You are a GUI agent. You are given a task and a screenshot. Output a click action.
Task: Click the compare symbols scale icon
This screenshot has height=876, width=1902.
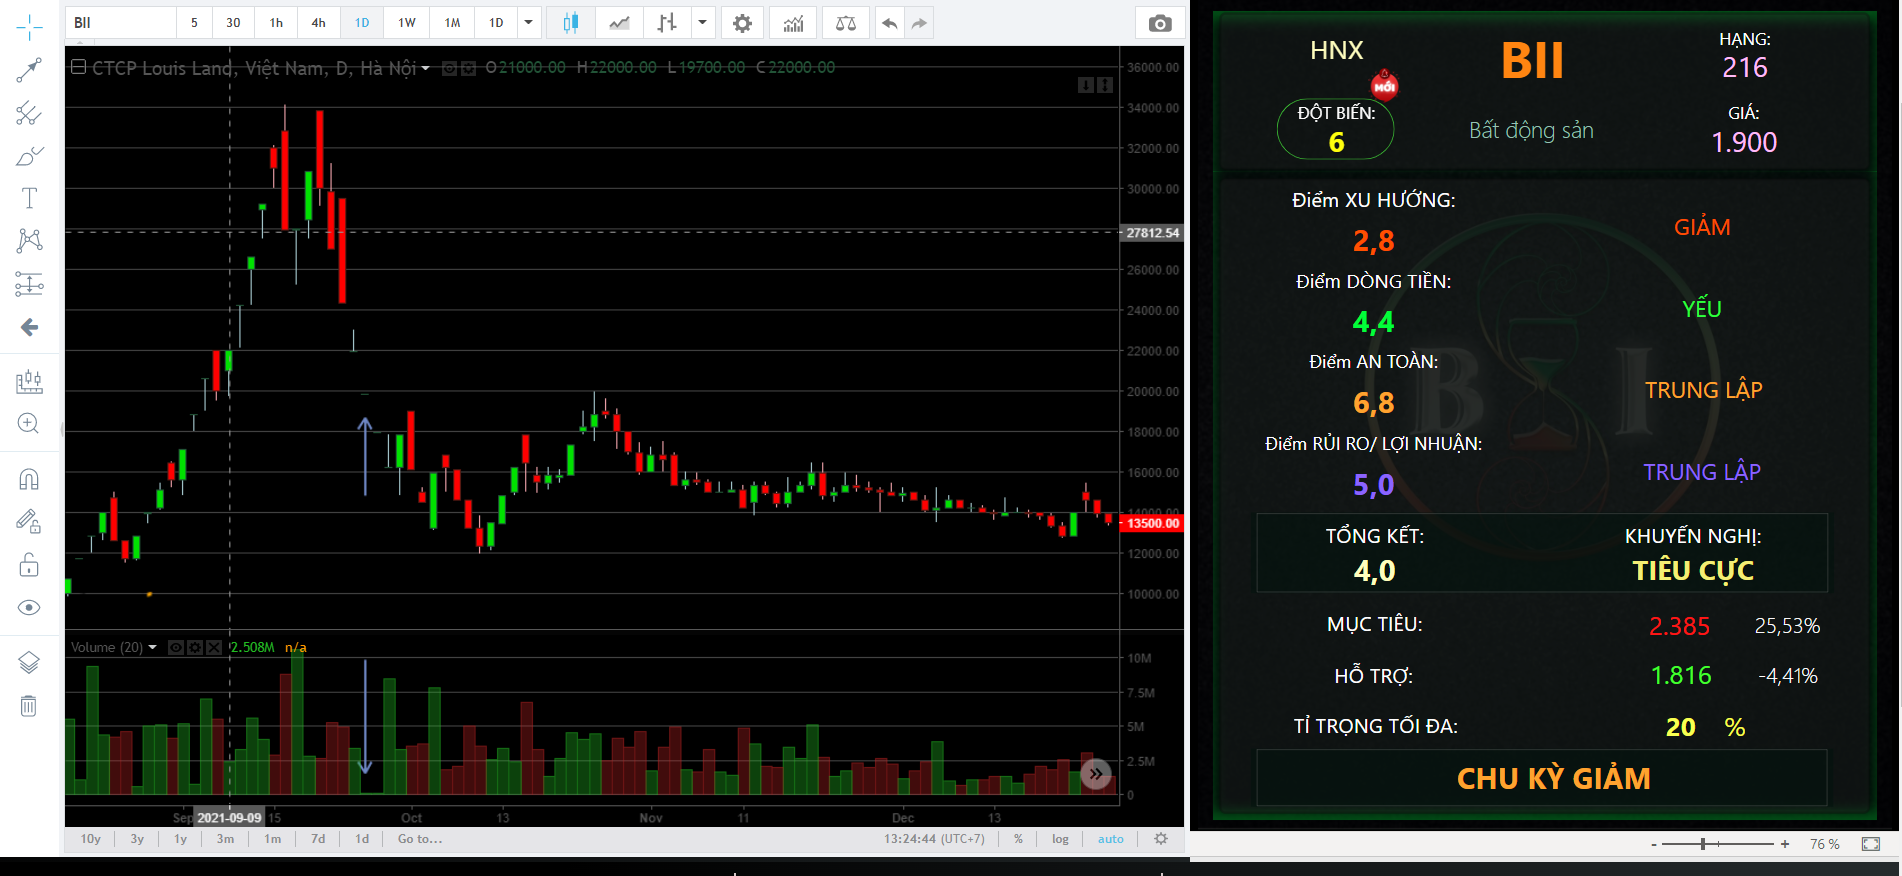coord(845,23)
